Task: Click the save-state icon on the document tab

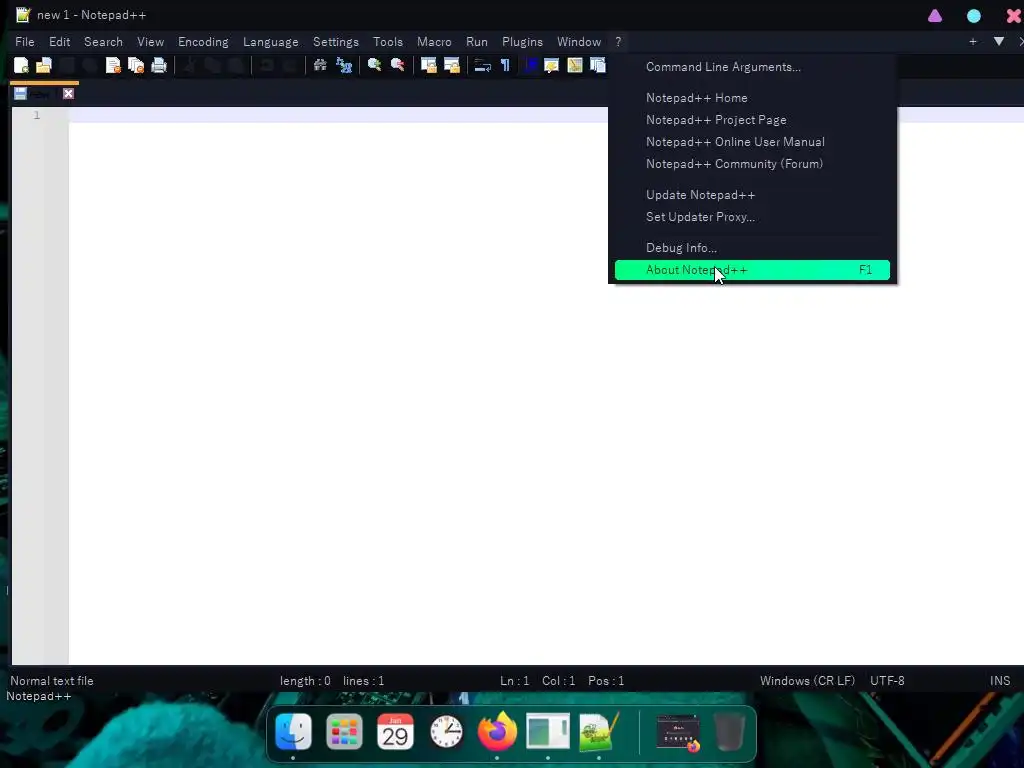Action: point(20,93)
